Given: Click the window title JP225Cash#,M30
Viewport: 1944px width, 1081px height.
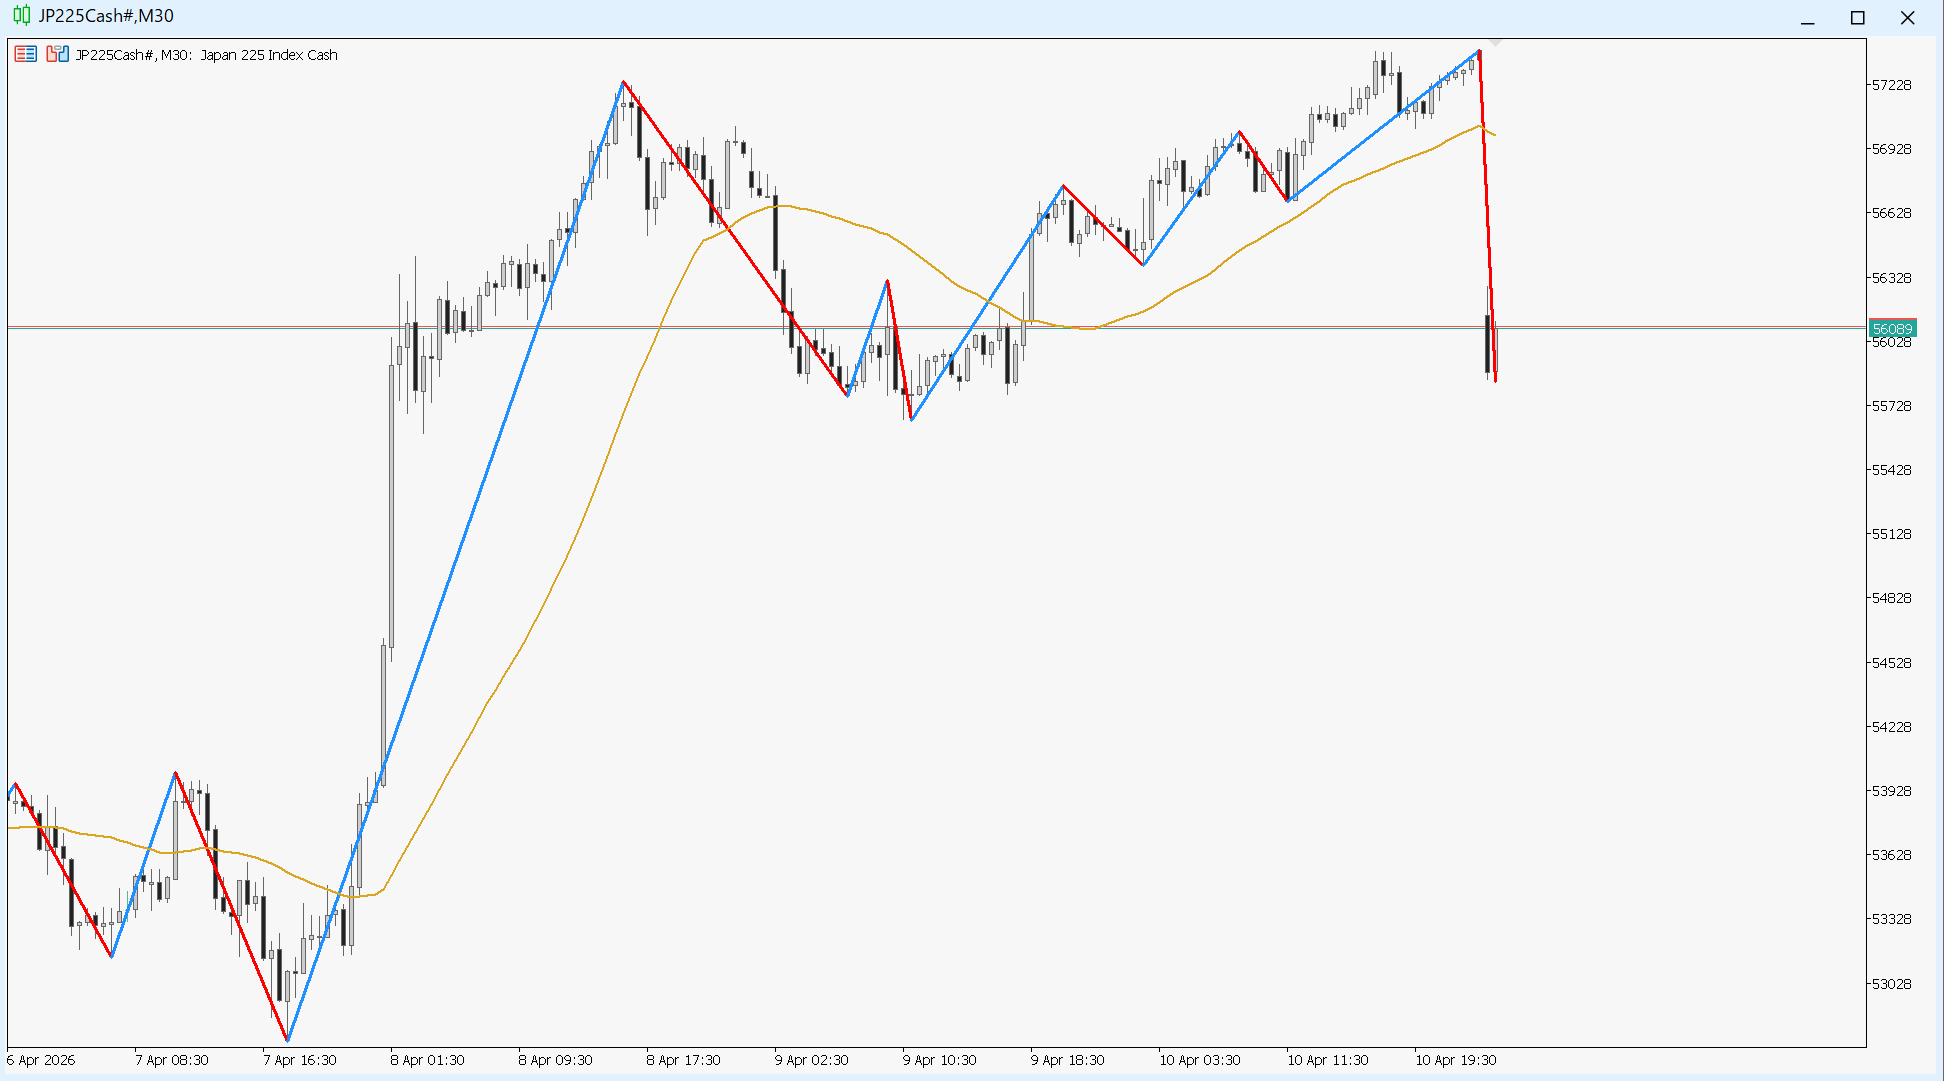Looking at the screenshot, I should pyautogui.click(x=105, y=16).
